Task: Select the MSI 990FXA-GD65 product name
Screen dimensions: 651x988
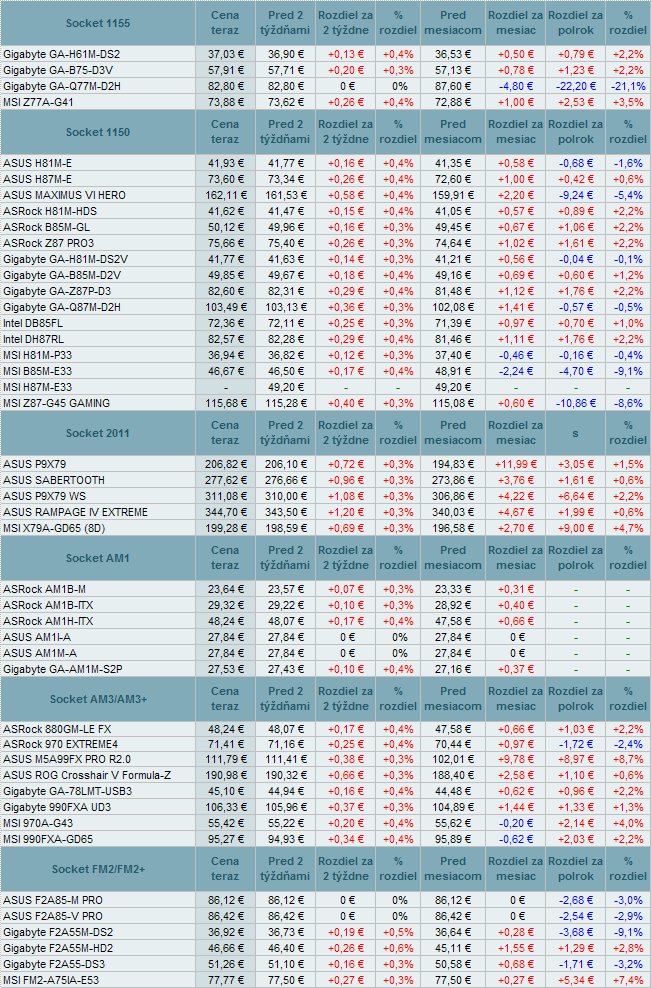Action: coord(48,839)
